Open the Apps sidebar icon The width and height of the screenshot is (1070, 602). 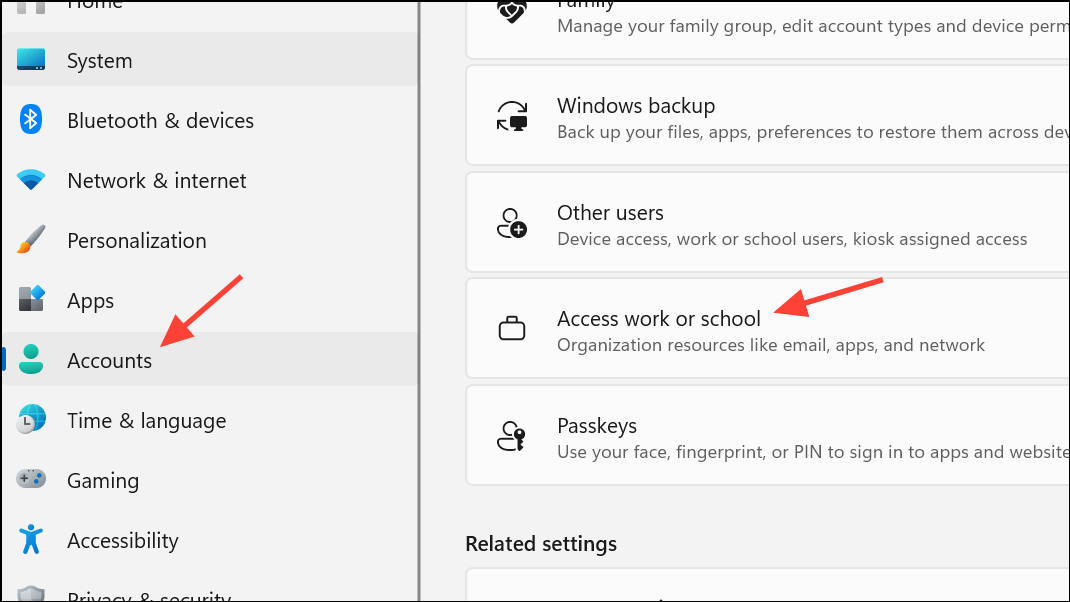click(x=31, y=299)
